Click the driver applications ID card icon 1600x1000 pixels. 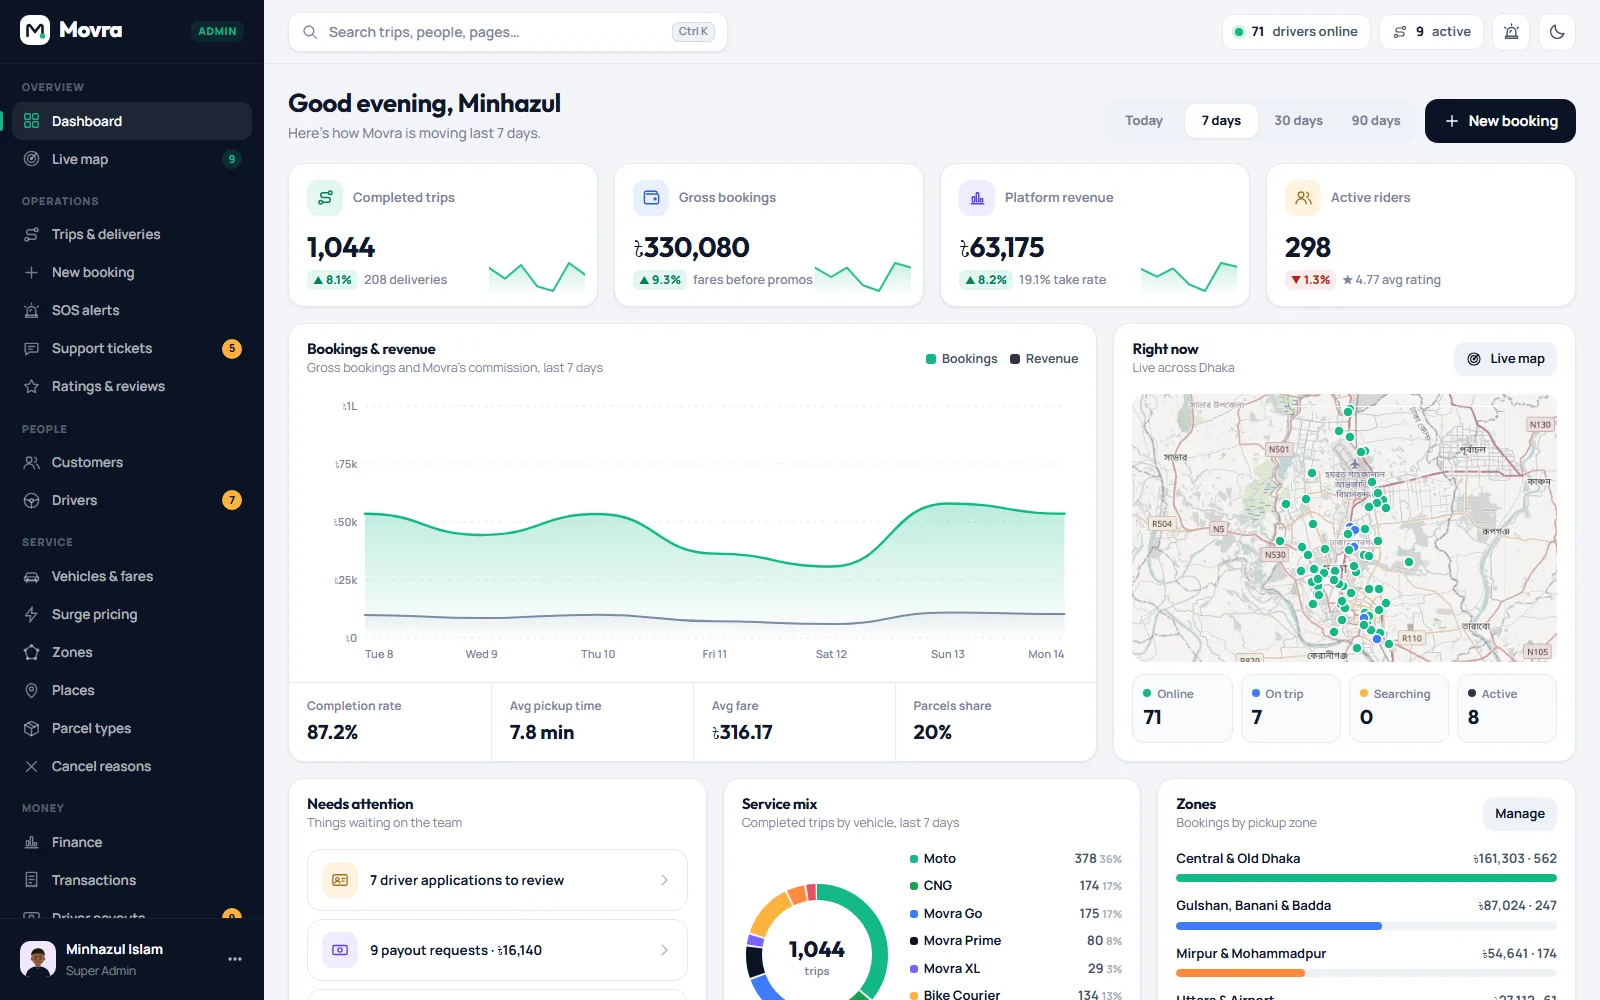pos(340,880)
